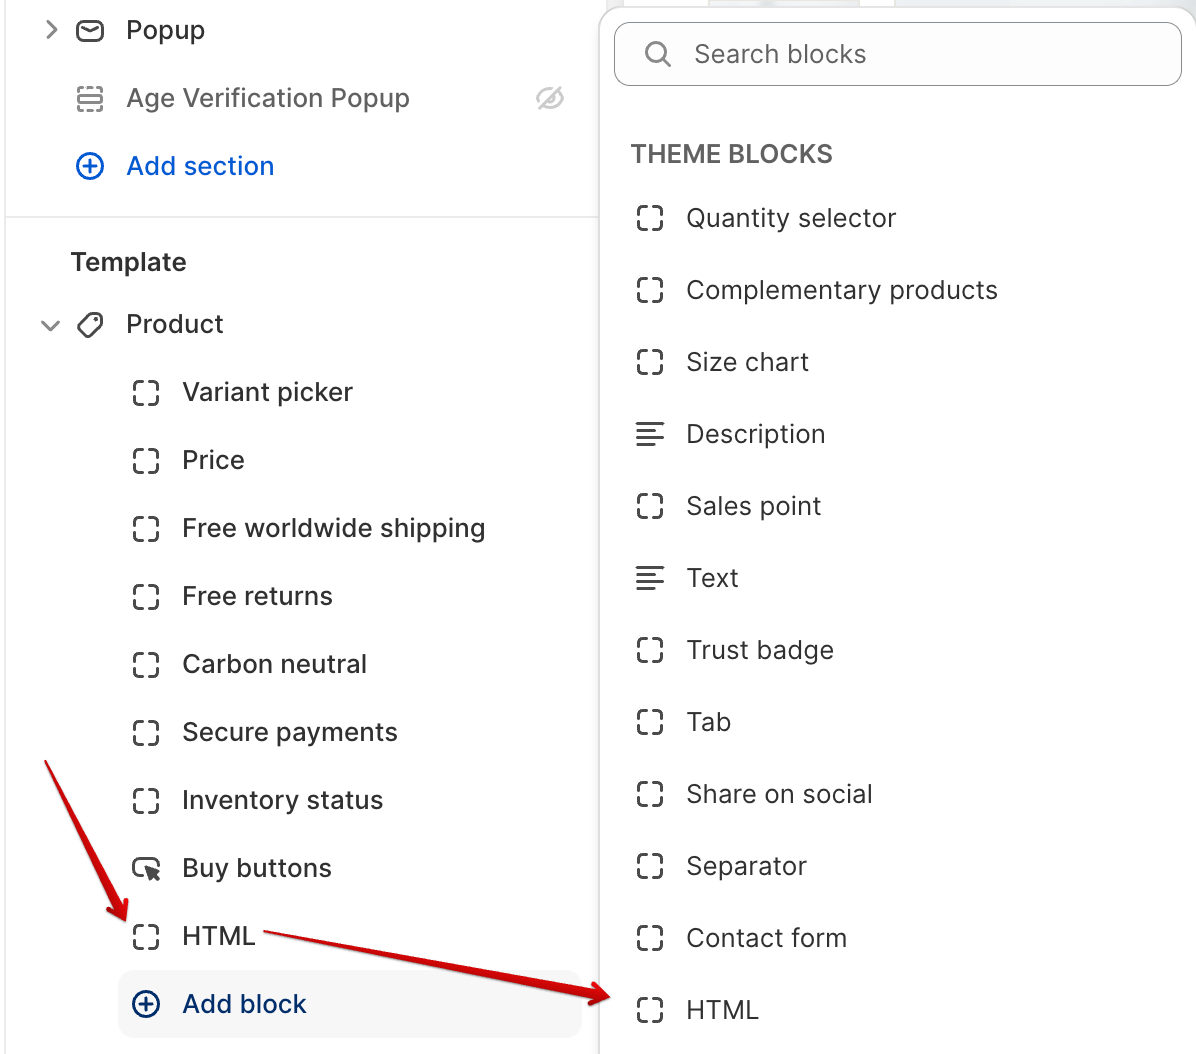Pick the Contact form block option

pos(766,938)
